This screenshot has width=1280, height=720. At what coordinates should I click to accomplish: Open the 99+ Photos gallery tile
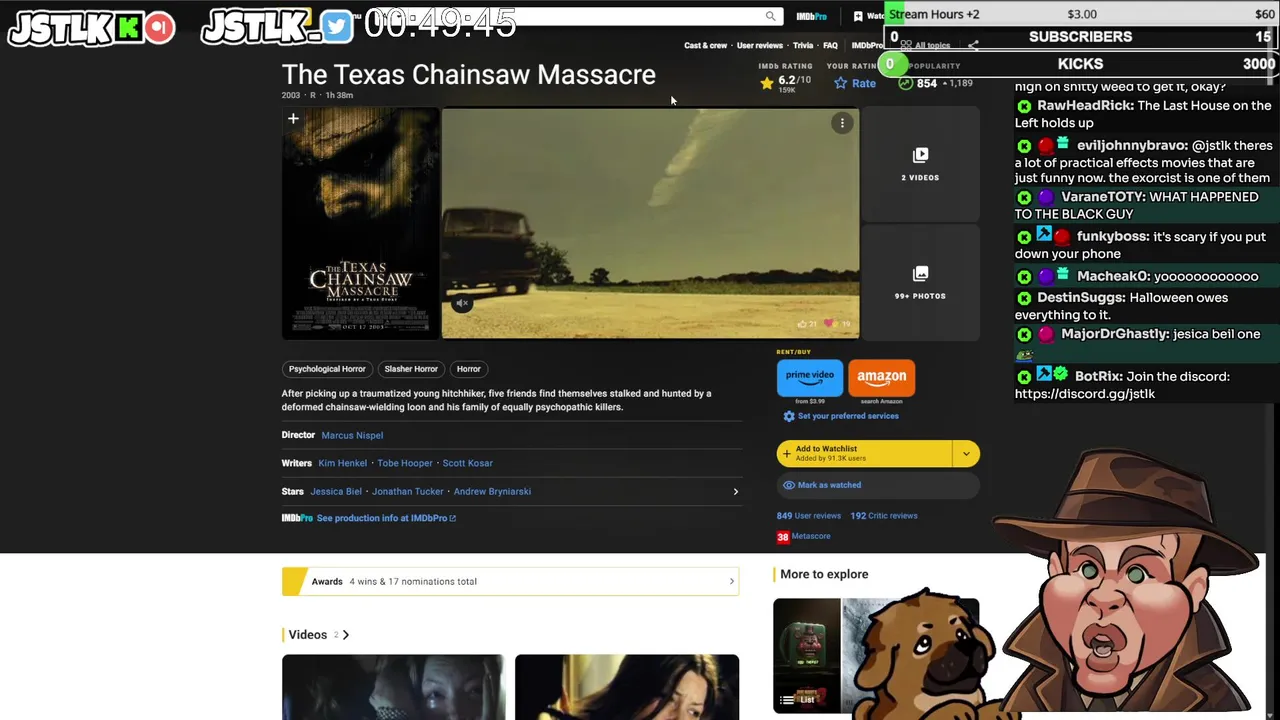click(920, 283)
